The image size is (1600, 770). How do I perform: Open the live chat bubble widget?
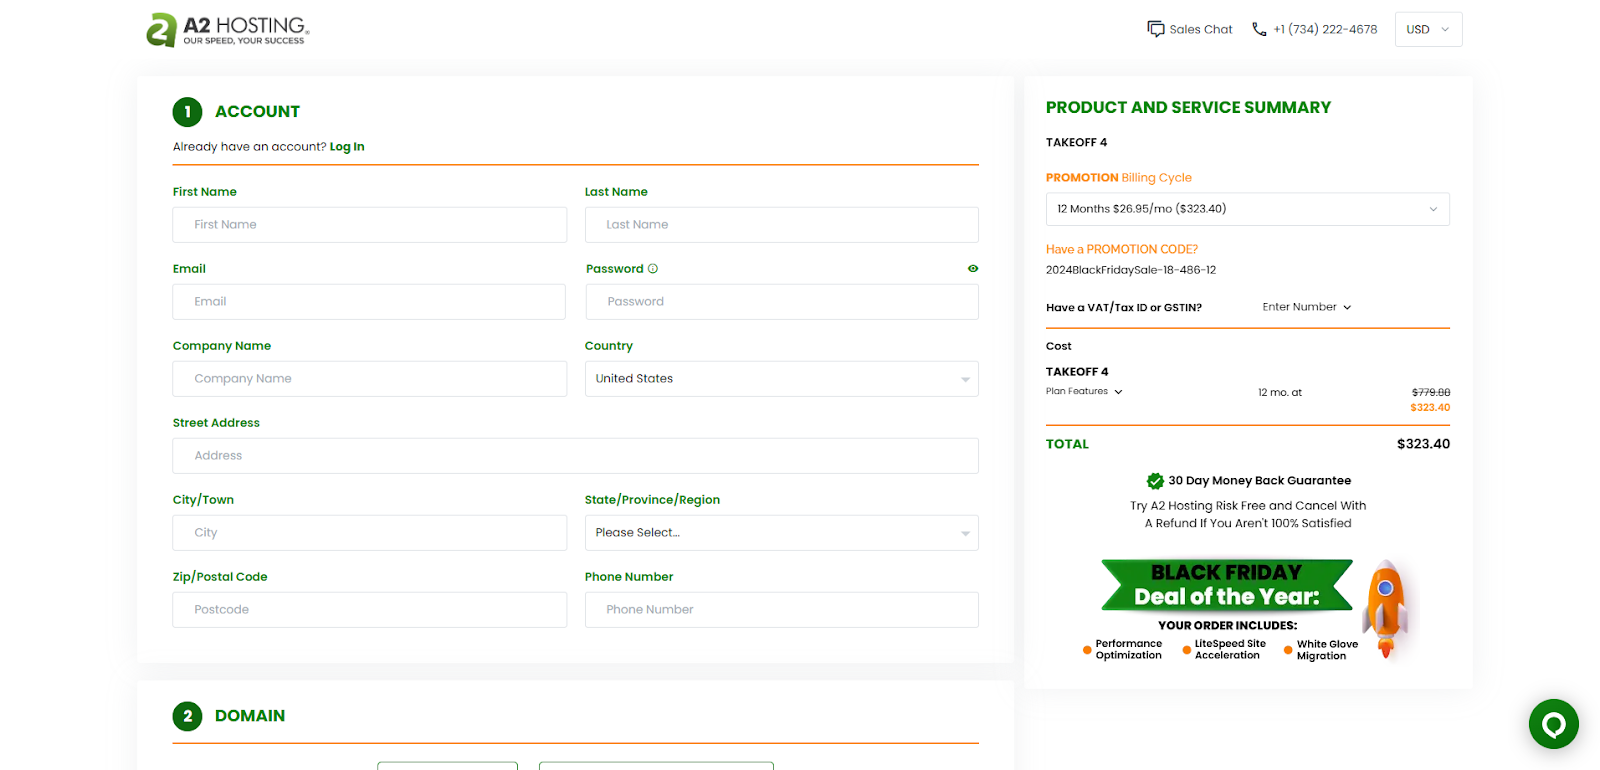[1554, 724]
